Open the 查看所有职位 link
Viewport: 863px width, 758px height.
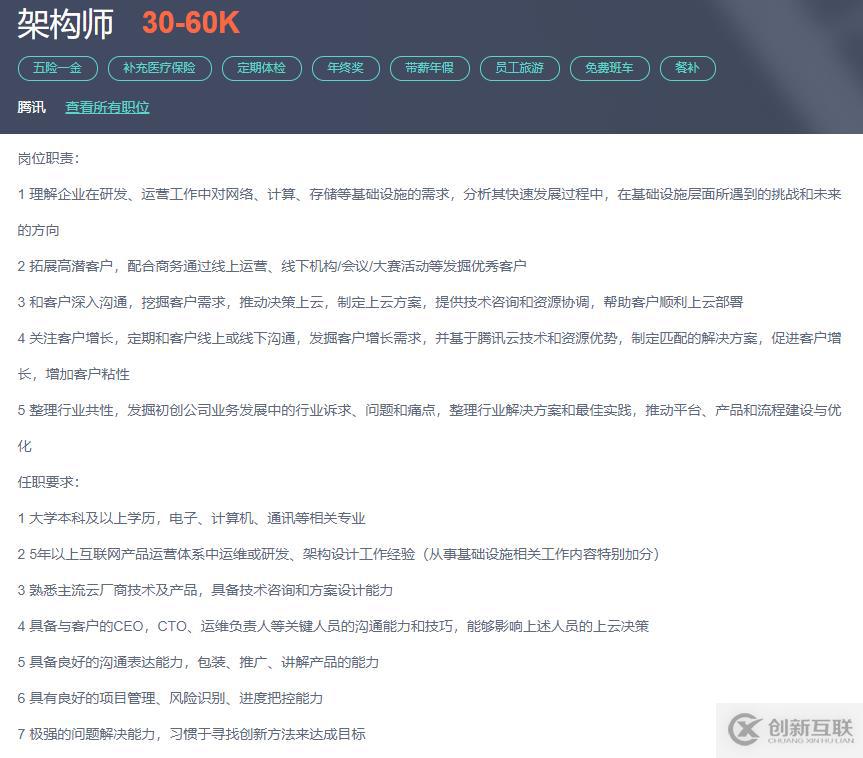click(107, 107)
